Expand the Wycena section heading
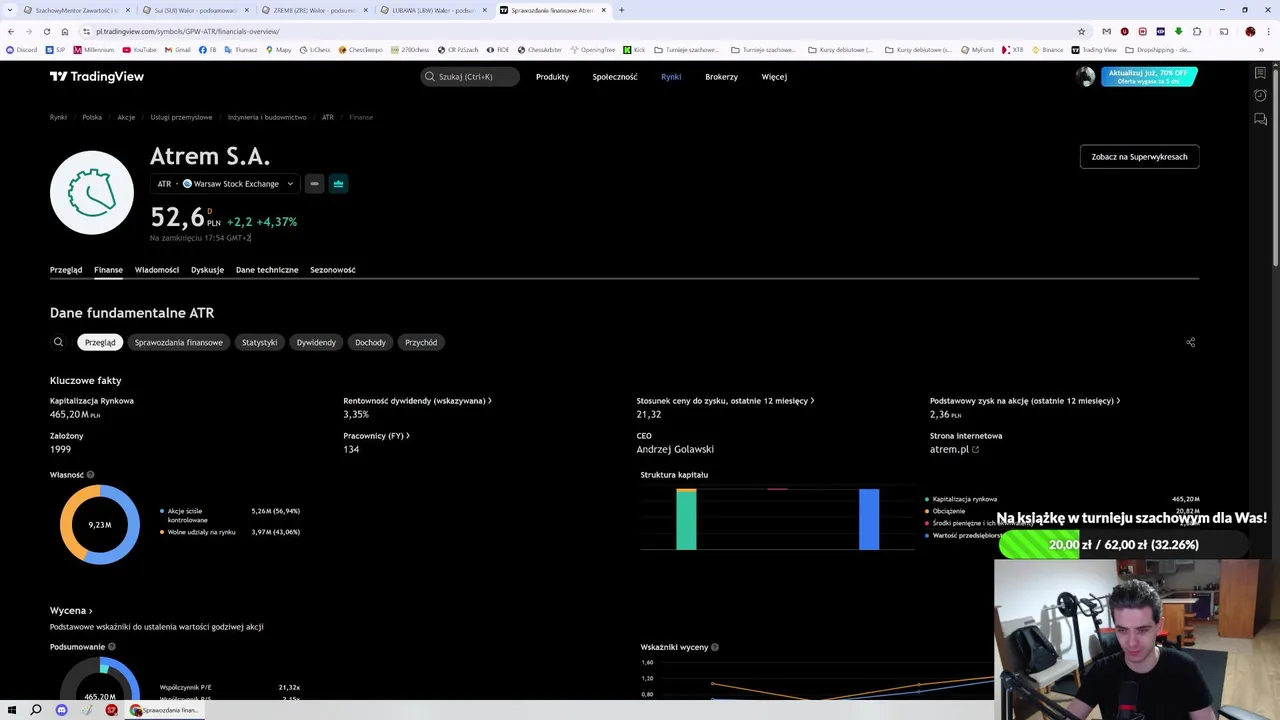Image resolution: width=1280 pixels, height=720 pixels. tap(71, 610)
